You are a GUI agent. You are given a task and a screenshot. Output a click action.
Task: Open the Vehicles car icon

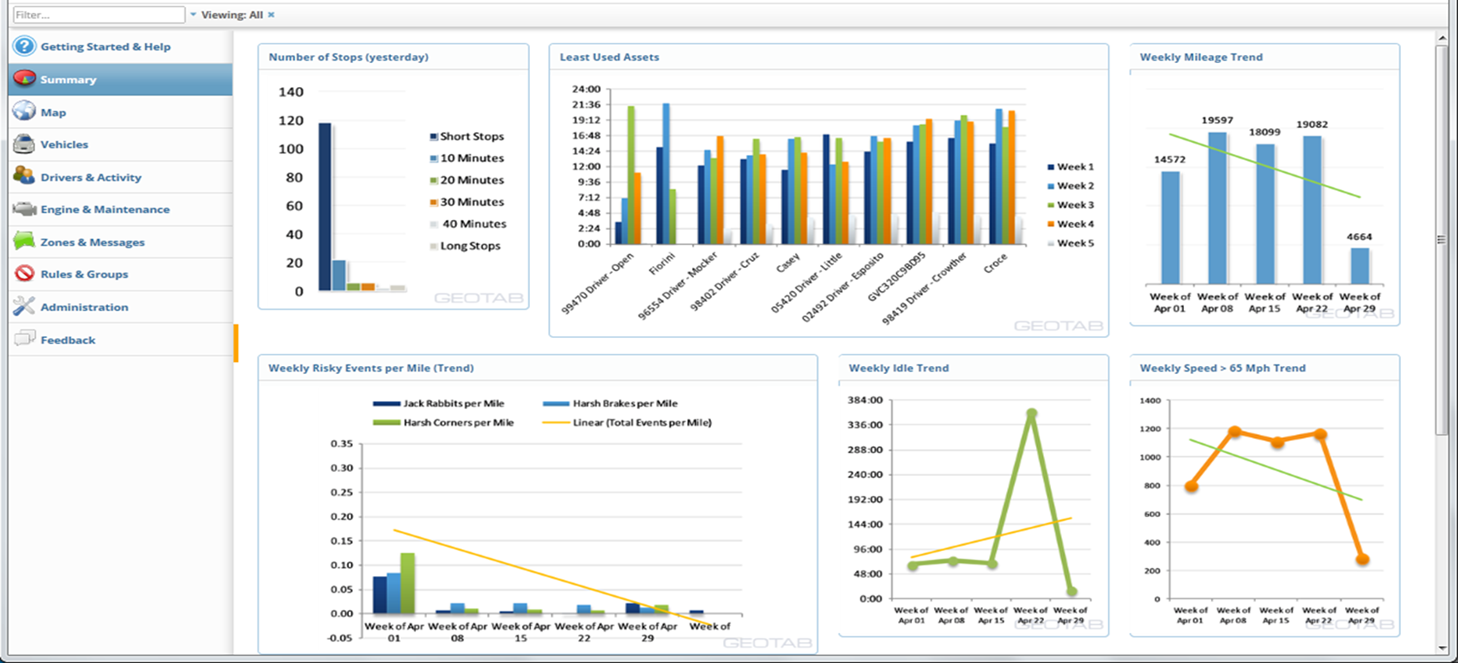[24, 145]
